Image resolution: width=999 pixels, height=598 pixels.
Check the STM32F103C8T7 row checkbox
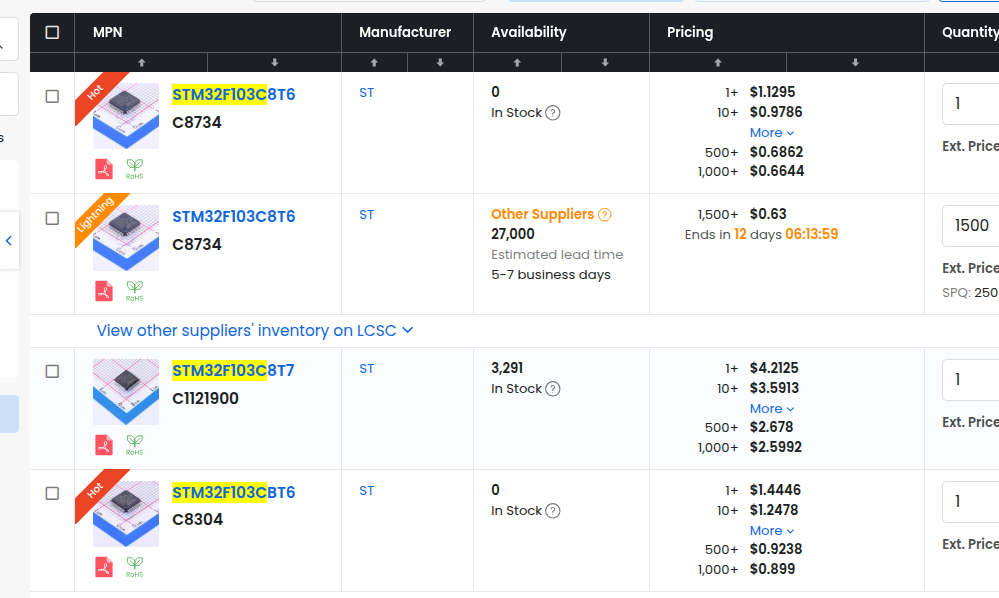point(52,371)
